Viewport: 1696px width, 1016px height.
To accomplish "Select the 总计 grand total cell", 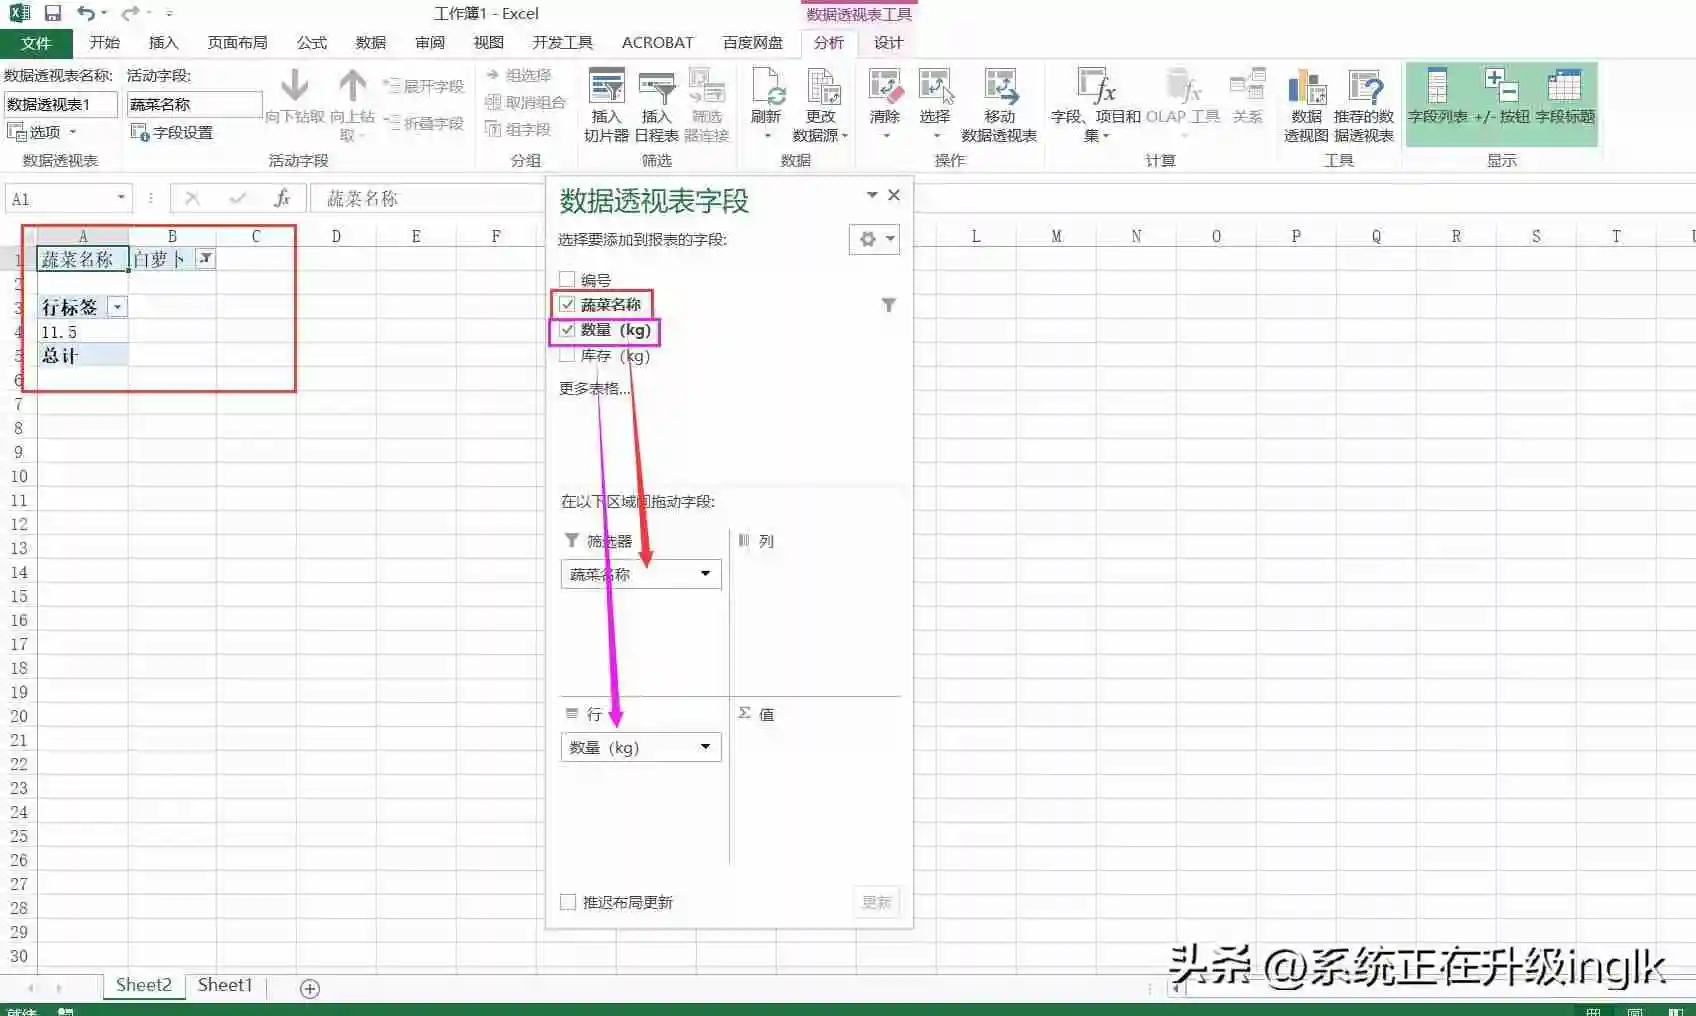I will [83, 356].
